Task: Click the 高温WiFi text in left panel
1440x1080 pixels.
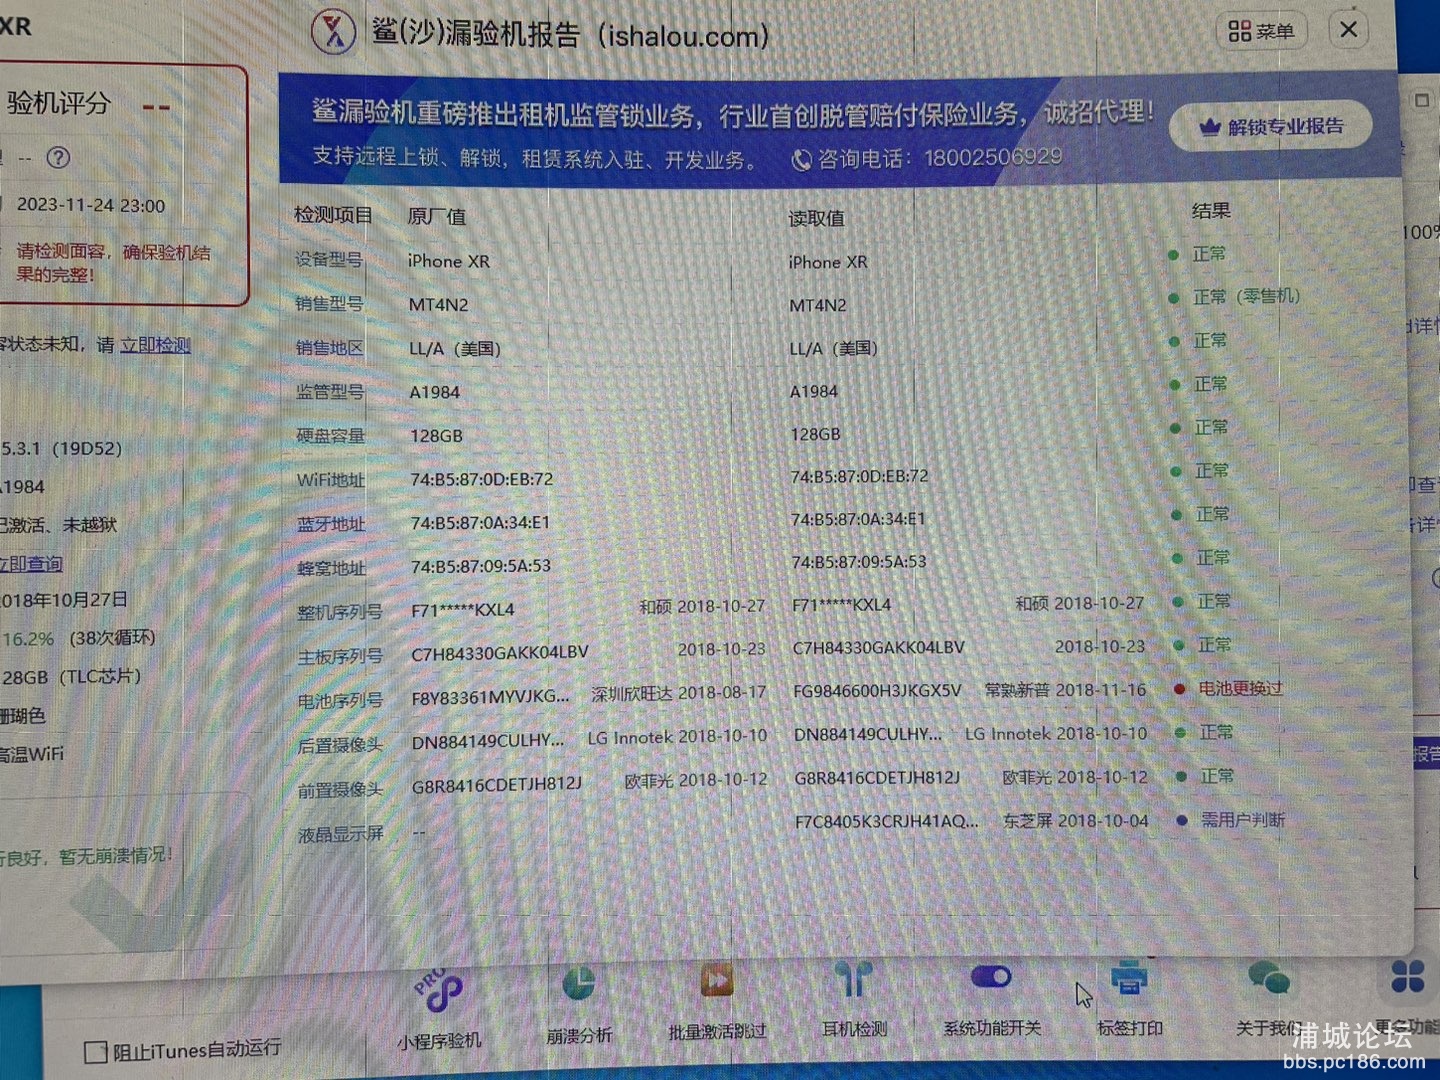Action: (x=32, y=754)
